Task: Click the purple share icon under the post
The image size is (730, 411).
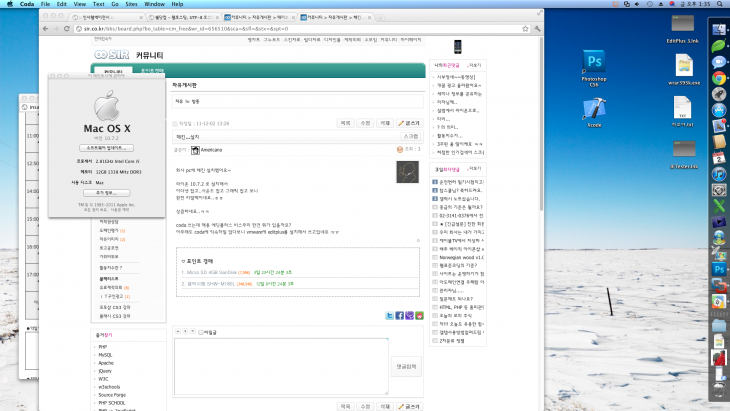Action: (409, 316)
